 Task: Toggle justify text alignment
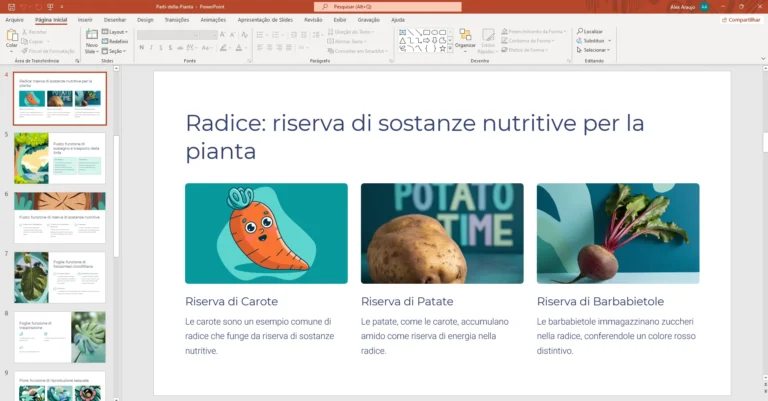[289, 47]
